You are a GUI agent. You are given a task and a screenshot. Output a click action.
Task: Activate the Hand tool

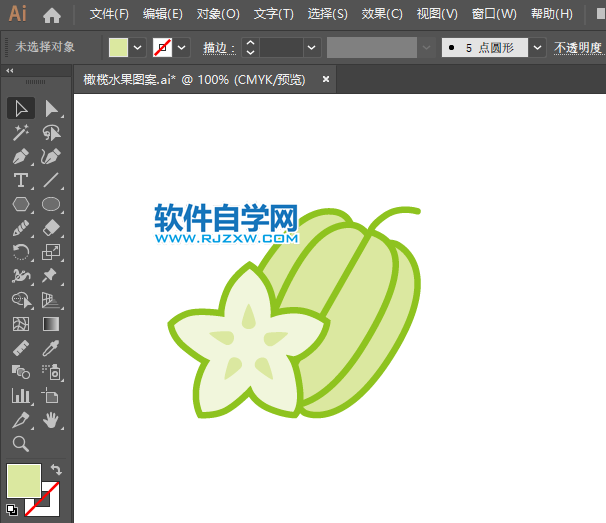pos(51,420)
